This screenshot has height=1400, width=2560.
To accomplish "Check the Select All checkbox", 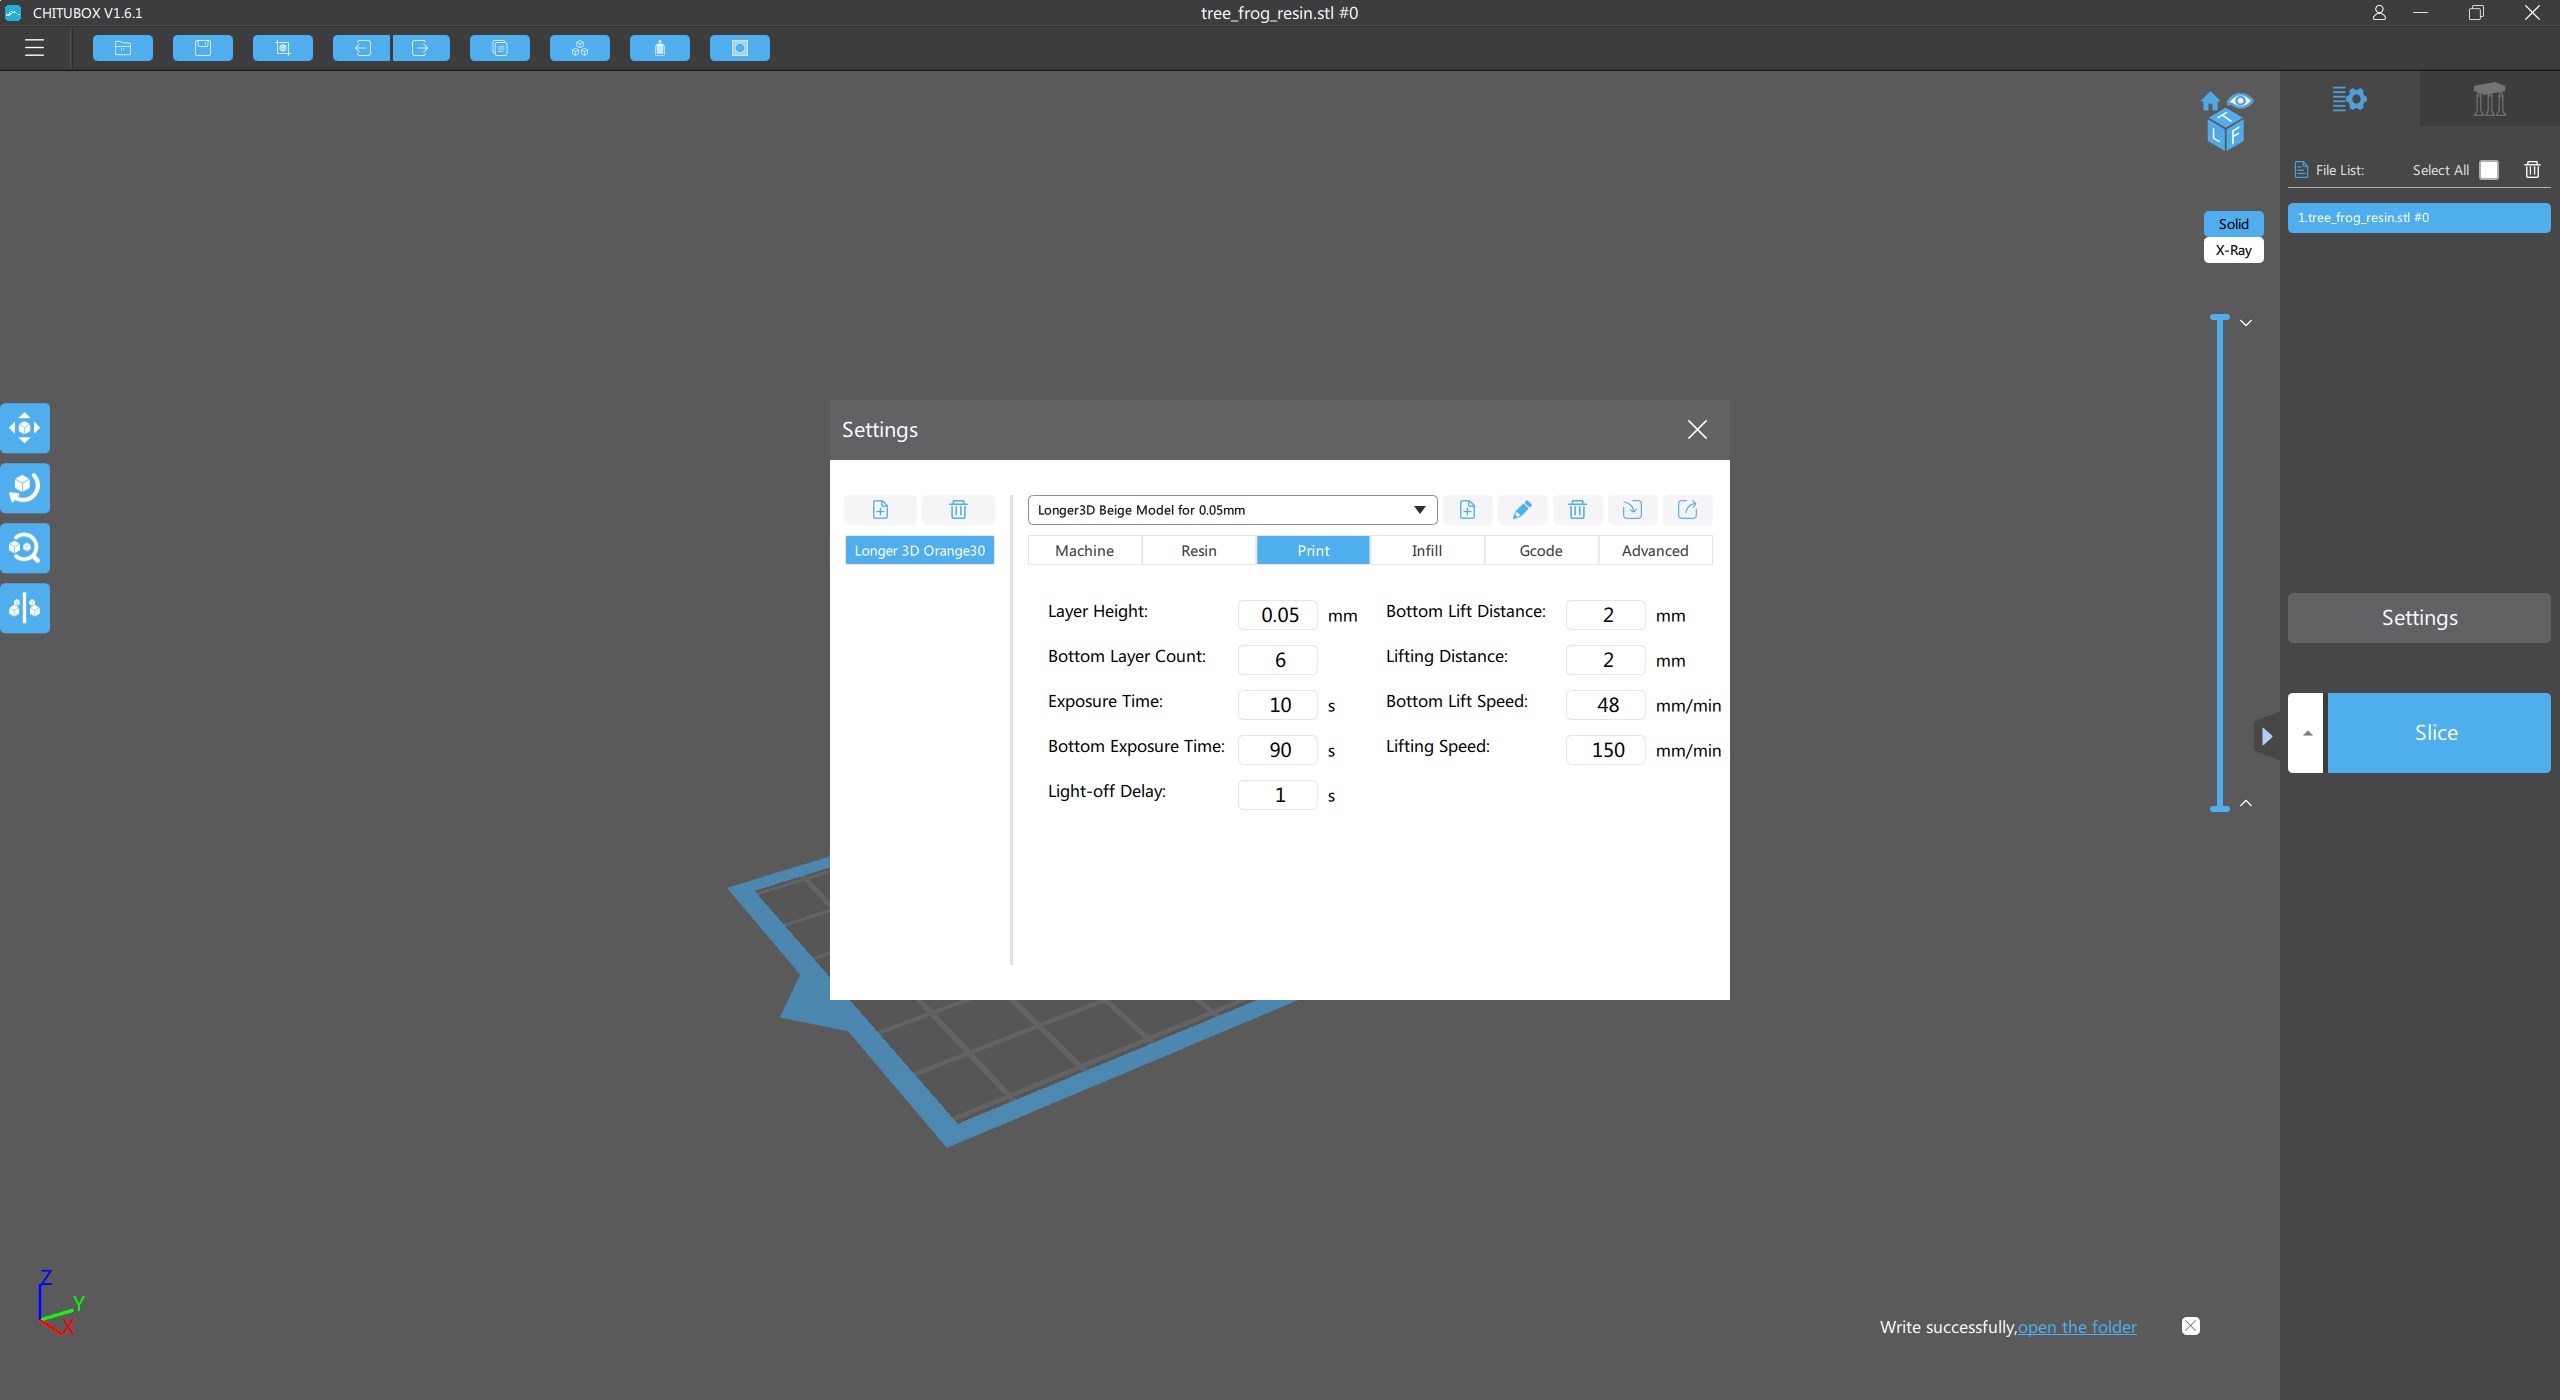I will (x=2489, y=170).
